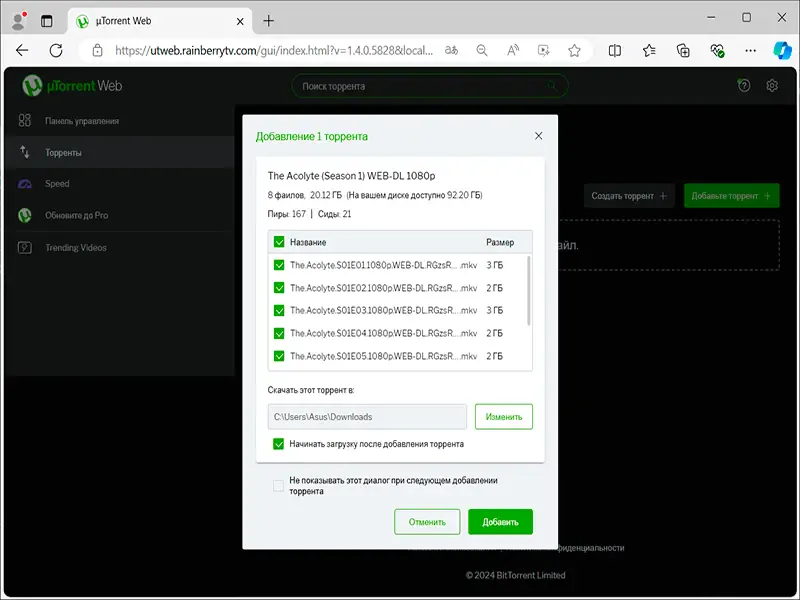
Task: Uncheck The.Acolyte.S01E01 file checkbox
Action: click(x=279, y=265)
